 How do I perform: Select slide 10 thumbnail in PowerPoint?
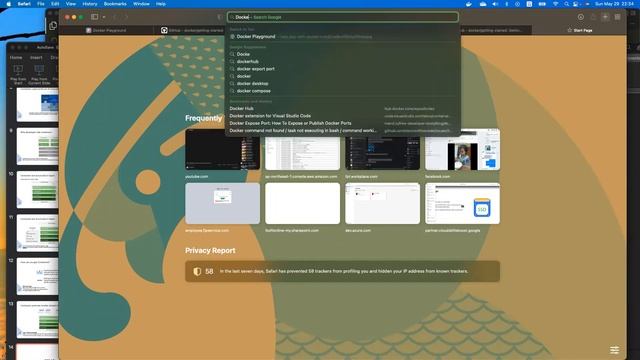click(x=38, y=189)
